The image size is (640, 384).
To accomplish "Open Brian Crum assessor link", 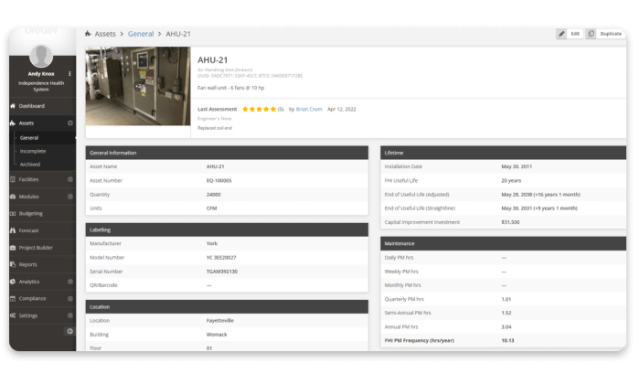I will tap(309, 109).
